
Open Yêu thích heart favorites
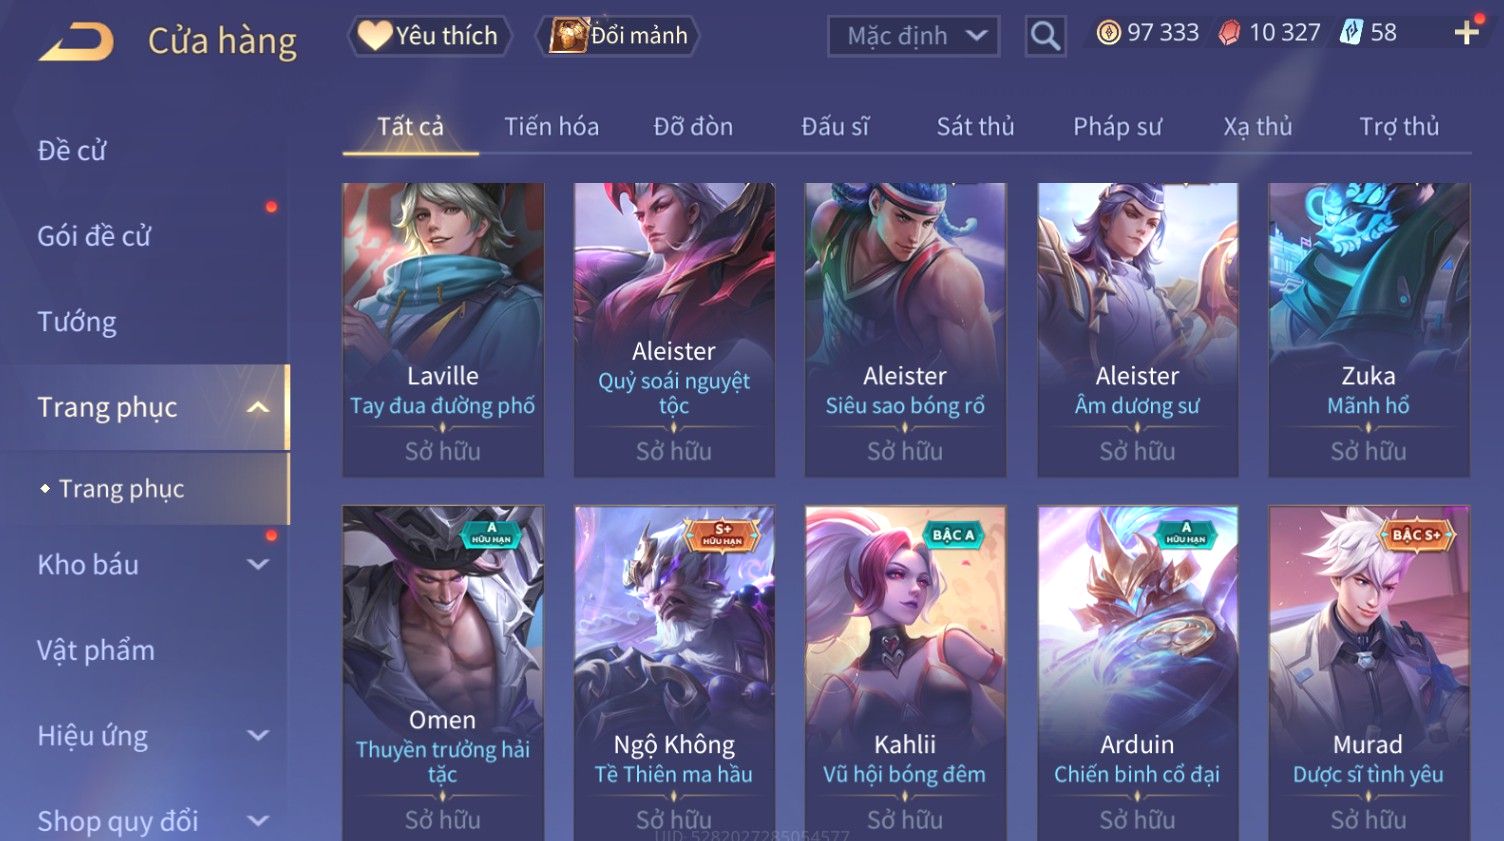pyautogui.click(x=429, y=36)
